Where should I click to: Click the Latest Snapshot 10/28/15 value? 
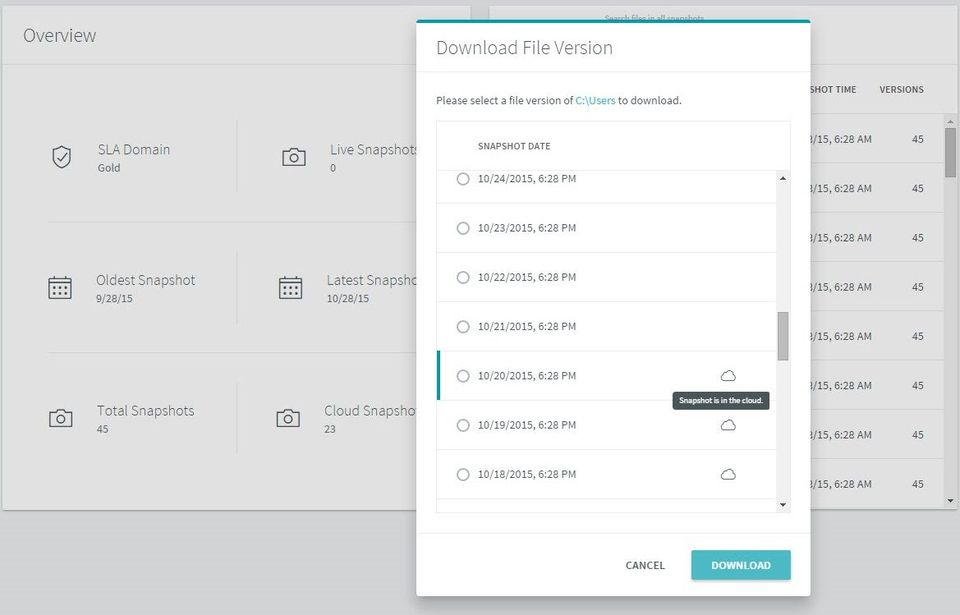tap(348, 298)
